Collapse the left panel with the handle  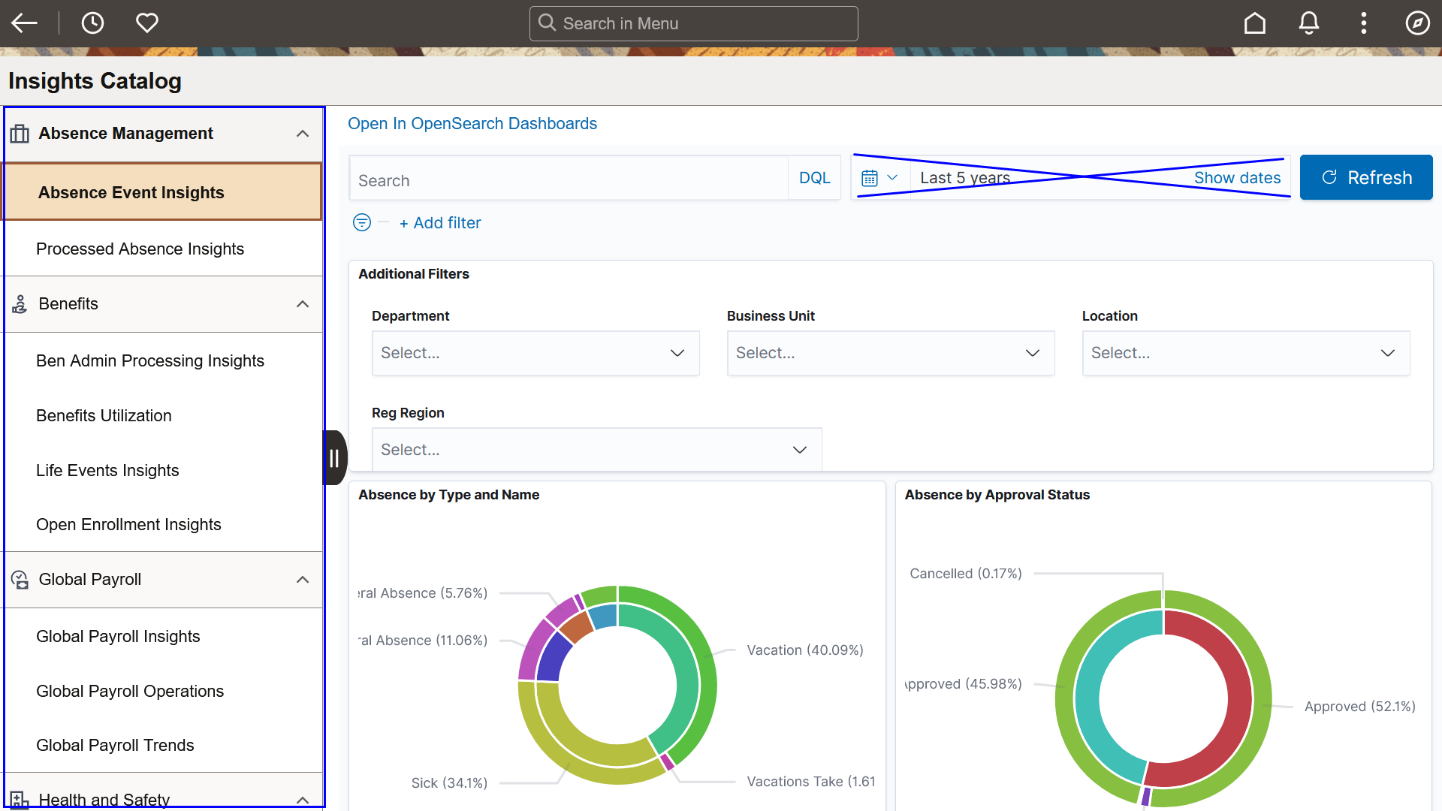[334, 458]
